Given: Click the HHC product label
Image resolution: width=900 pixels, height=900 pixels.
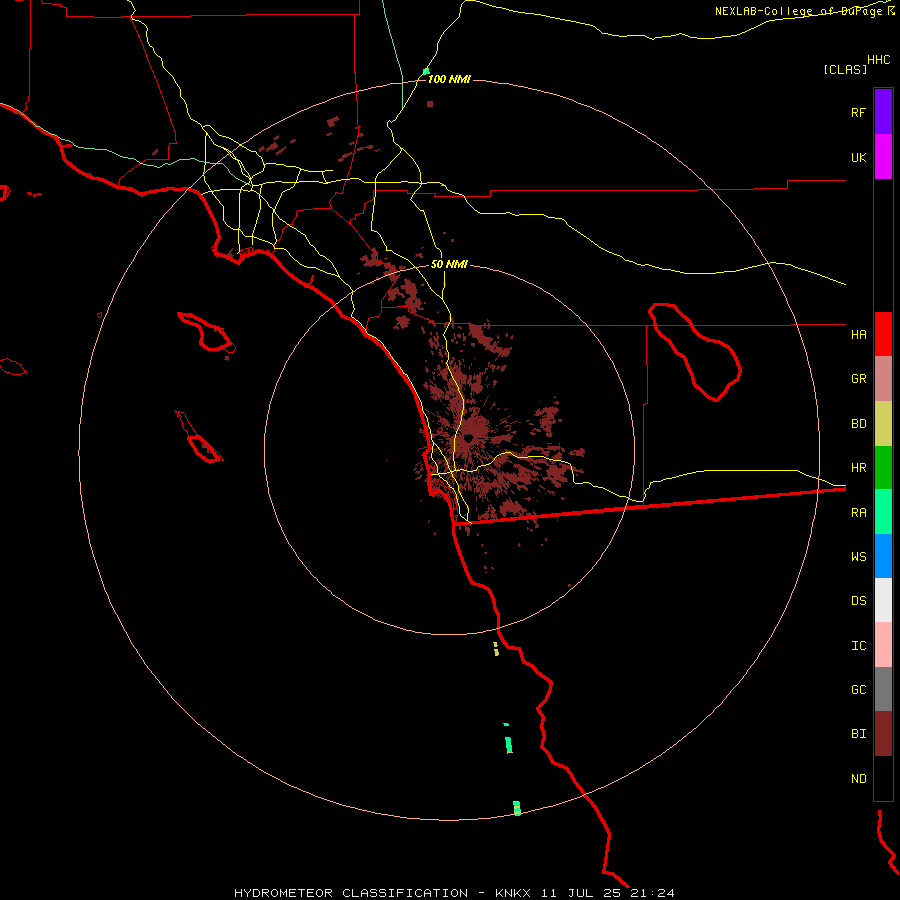Looking at the screenshot, I should pos(878,60).
